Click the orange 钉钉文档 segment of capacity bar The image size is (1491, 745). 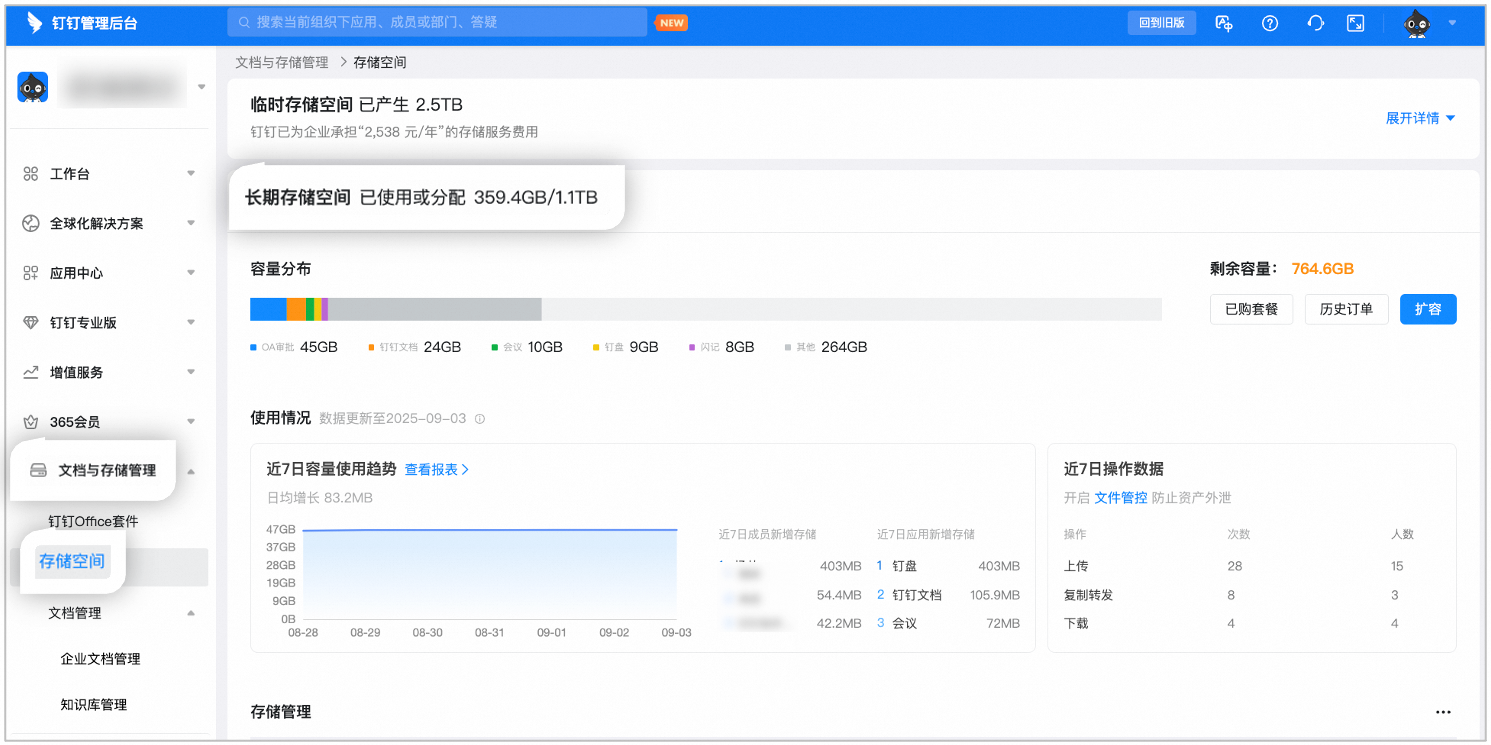[x=296, y=309]
